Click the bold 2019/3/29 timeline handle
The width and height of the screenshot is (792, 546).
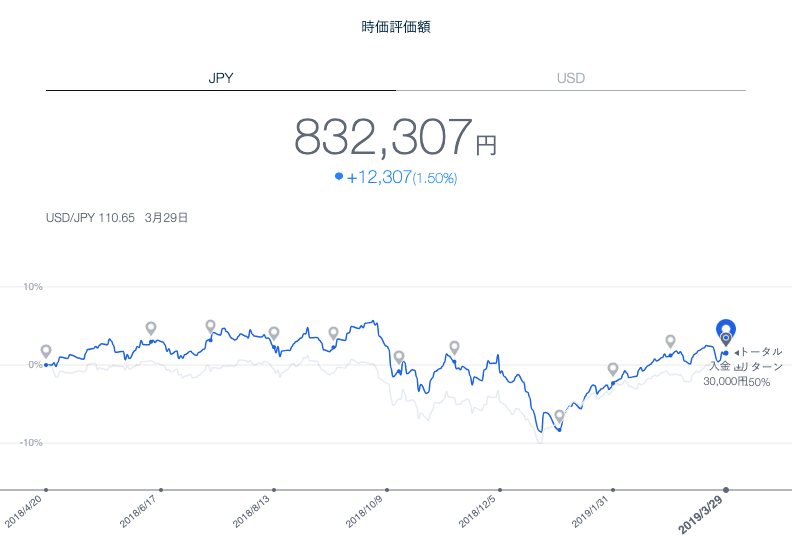726,490
